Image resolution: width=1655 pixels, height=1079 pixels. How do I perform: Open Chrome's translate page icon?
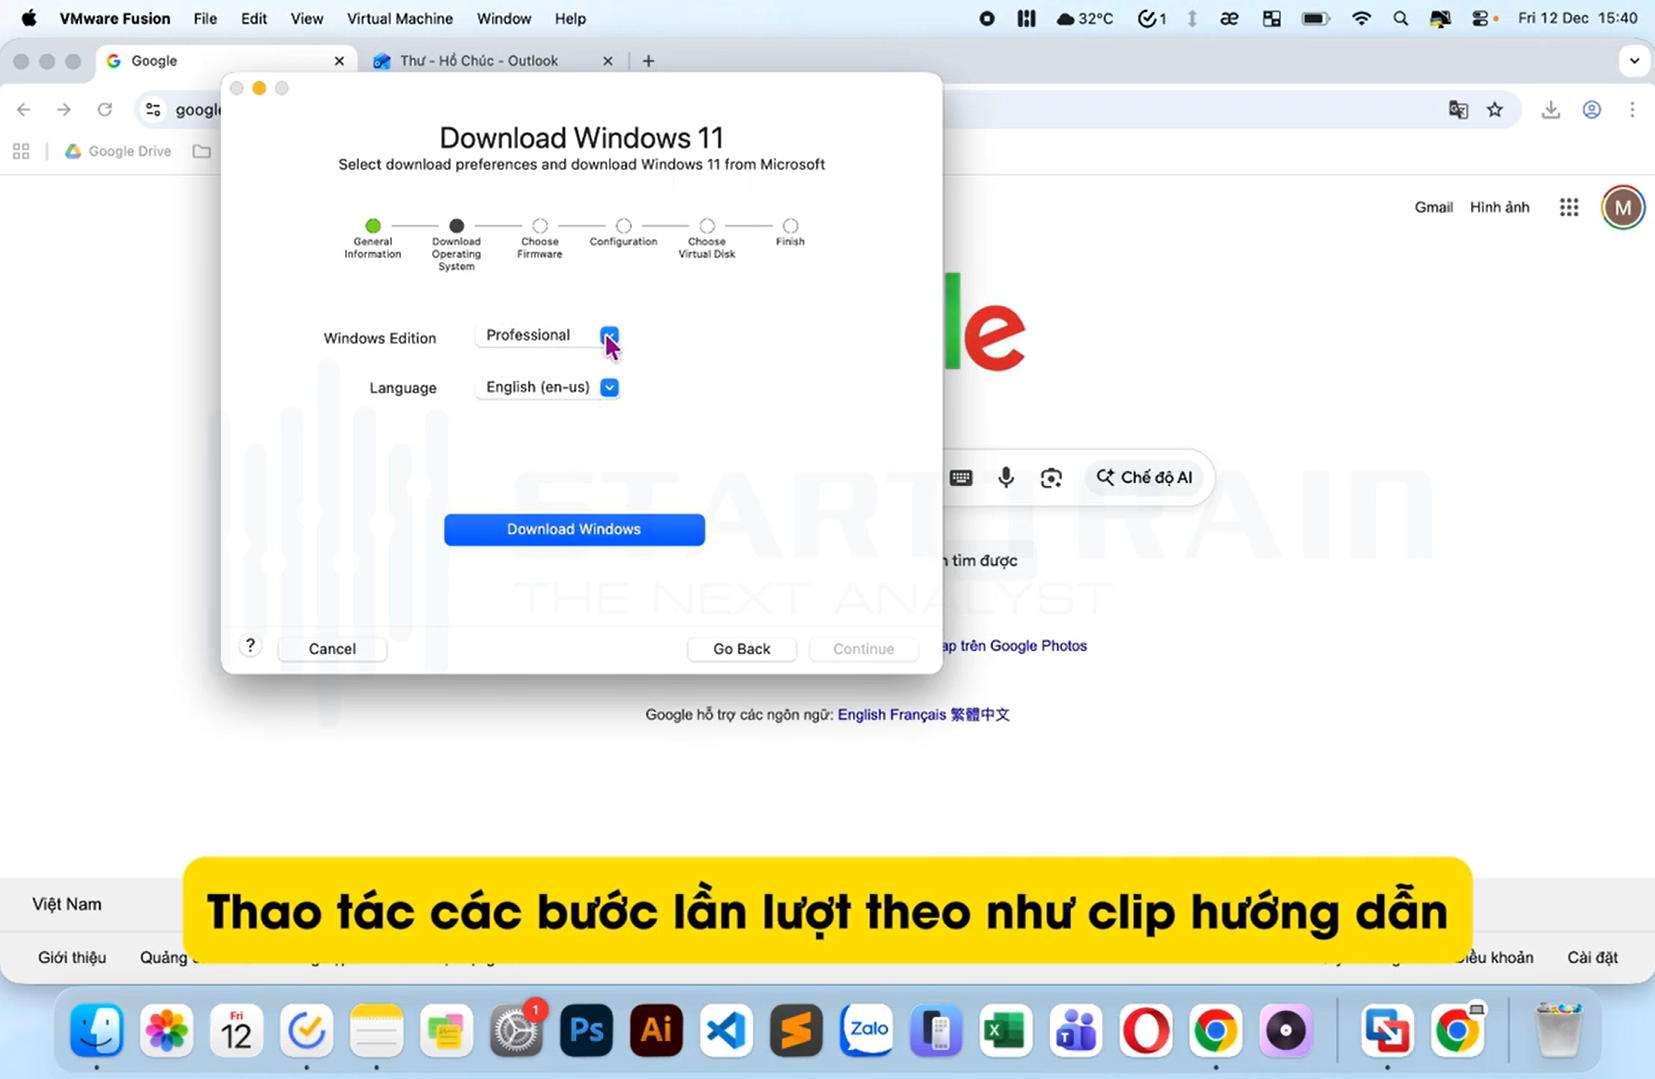click(1458, 109)
